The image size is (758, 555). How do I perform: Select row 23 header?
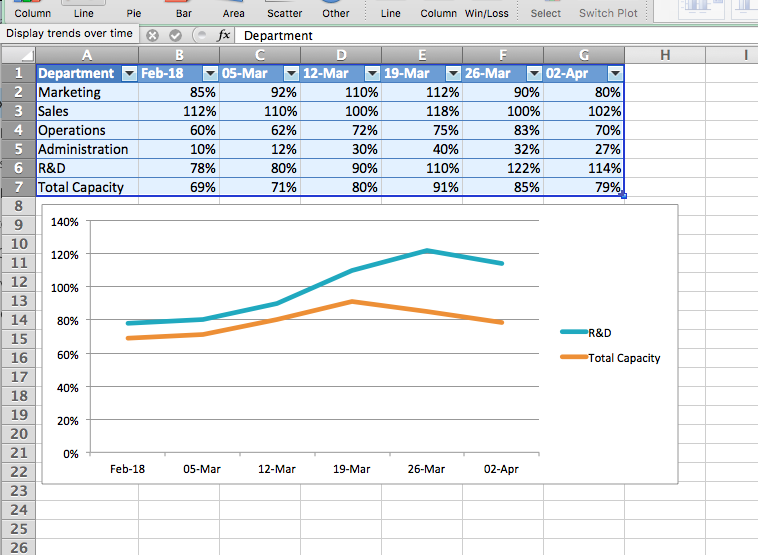(x=18, y=491)
